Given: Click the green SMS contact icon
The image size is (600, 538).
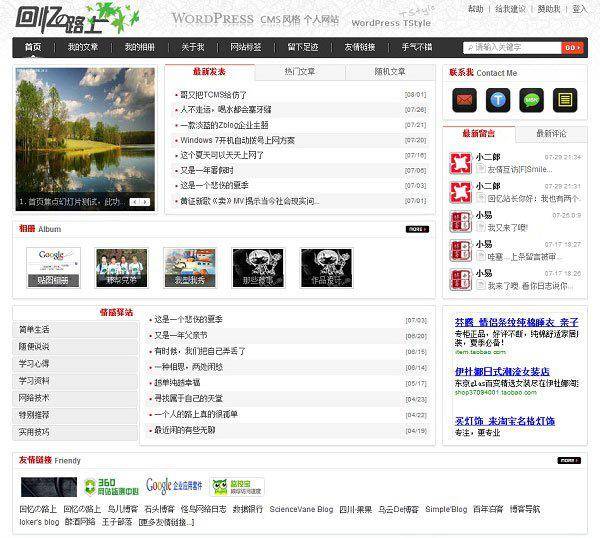Looking at the screenshot, I should [531, 99].
